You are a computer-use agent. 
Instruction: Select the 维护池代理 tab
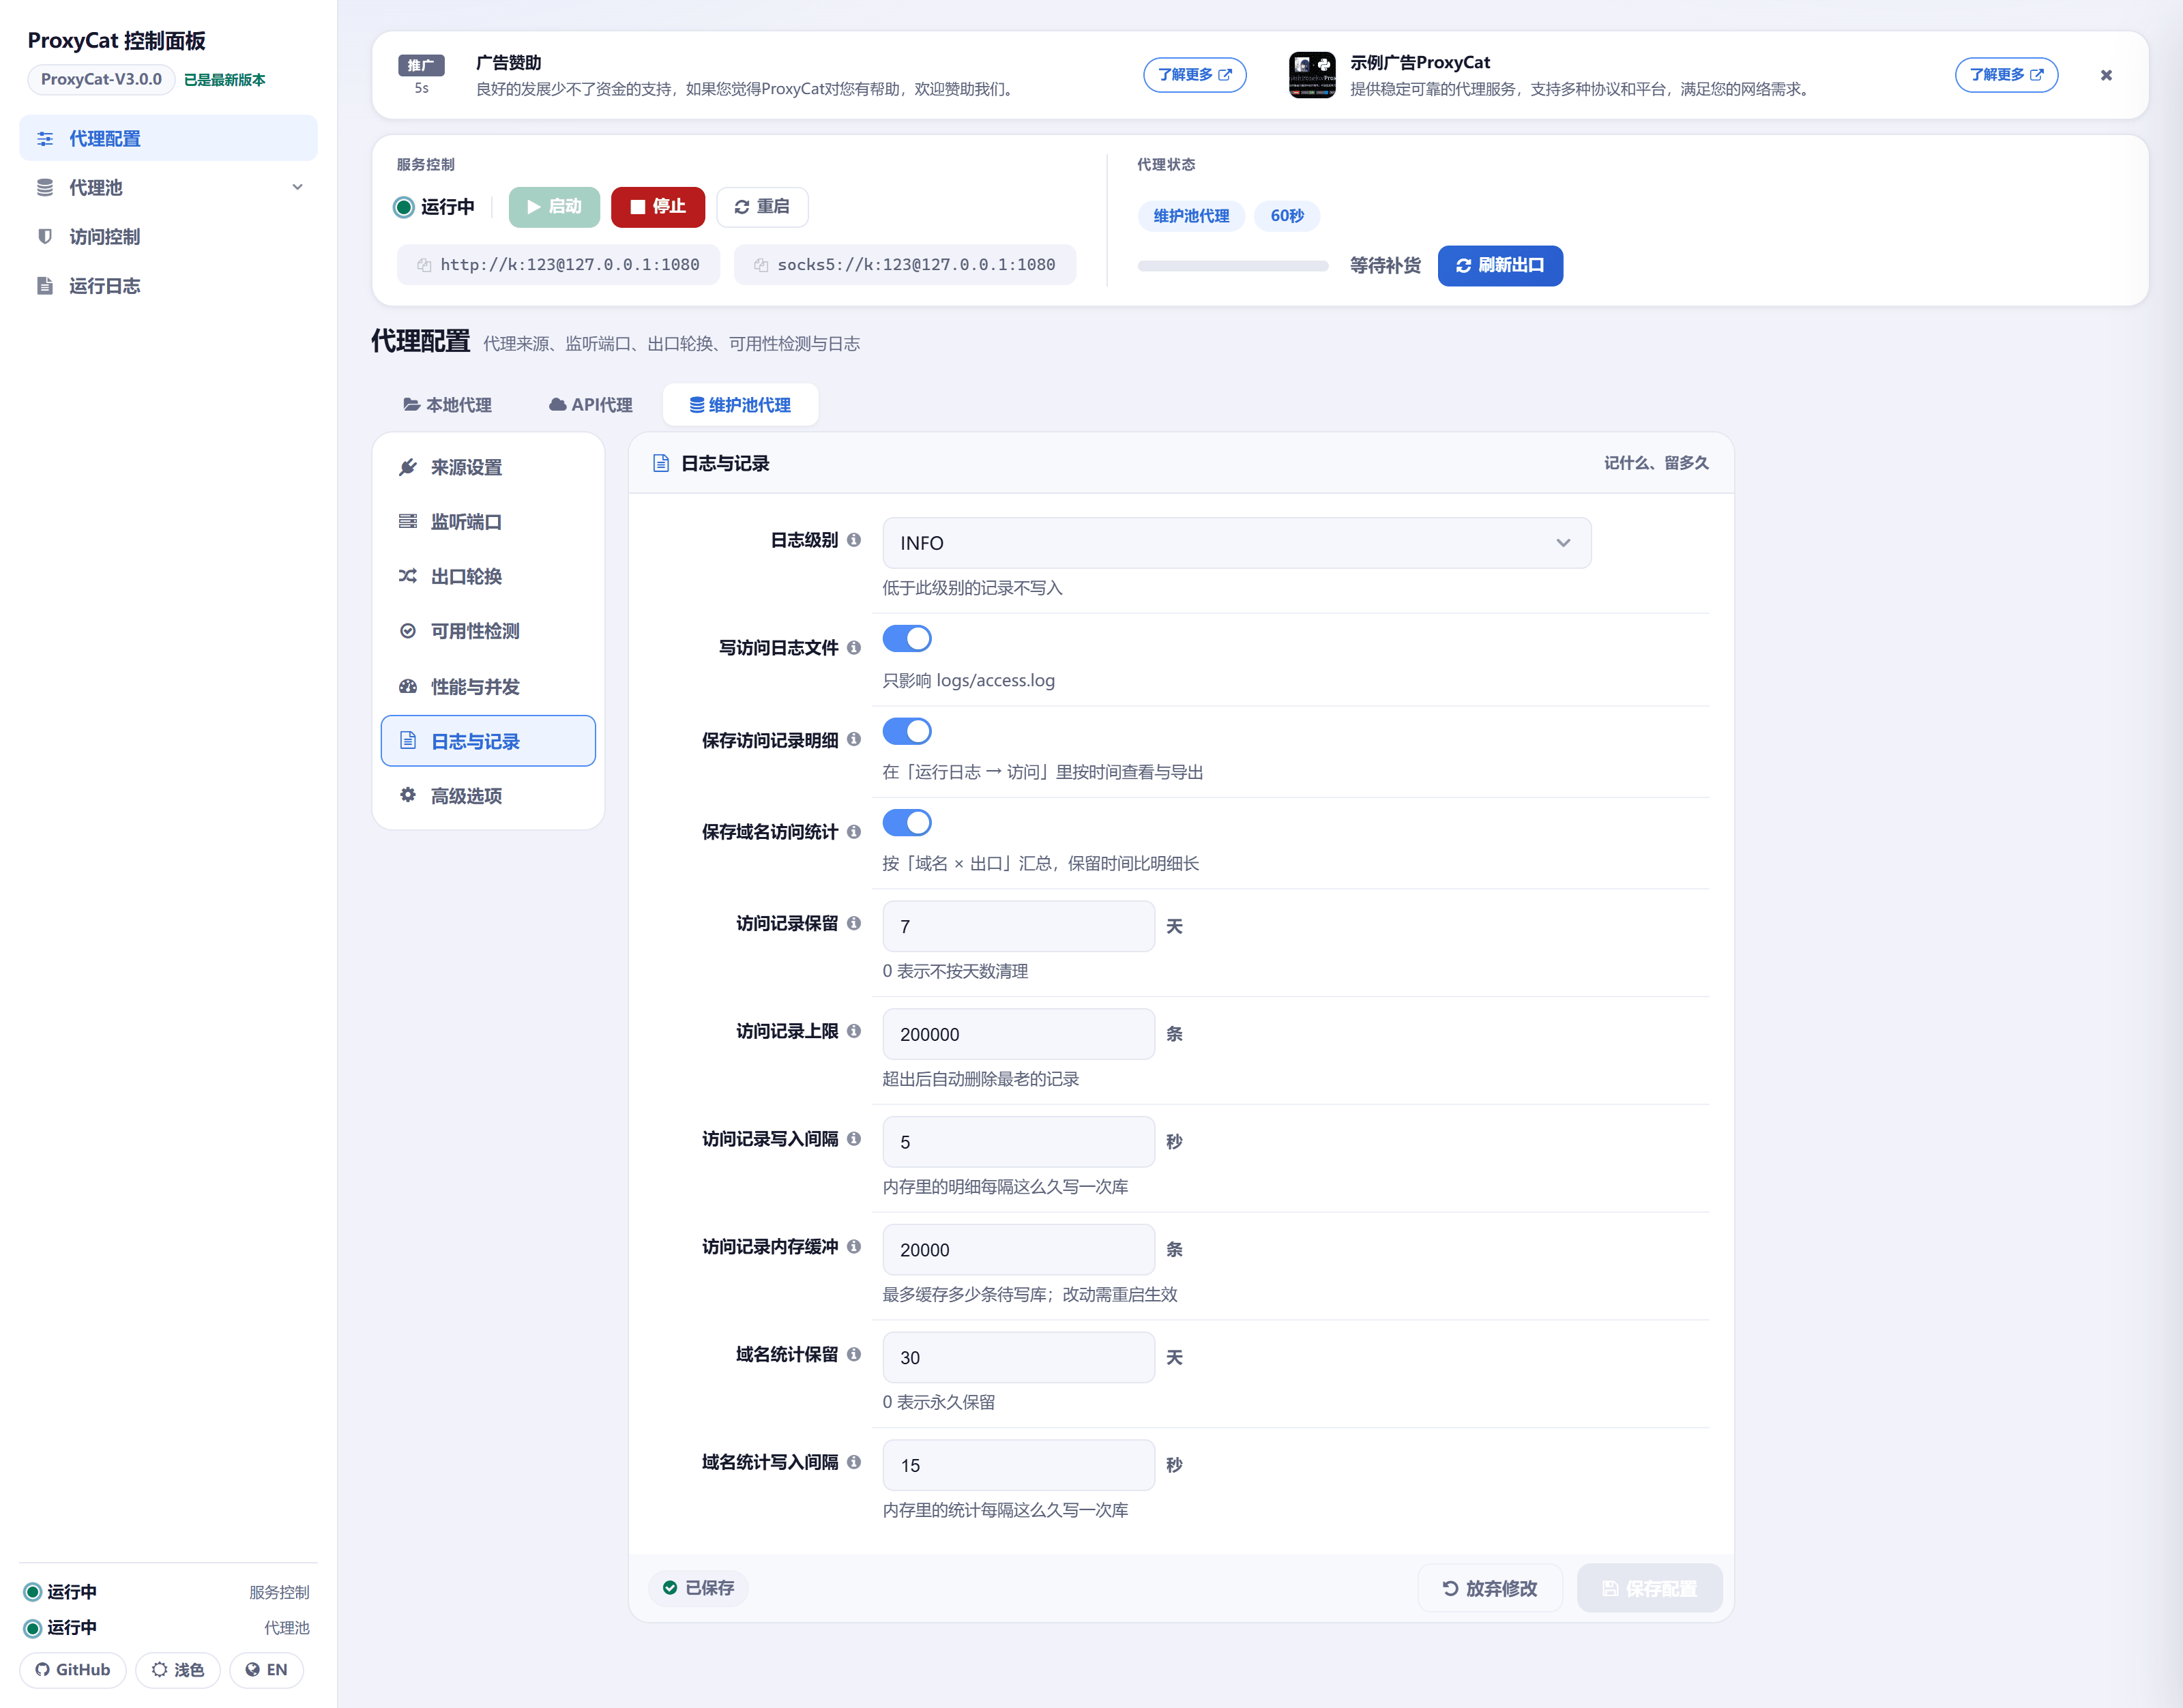click(x=740, y=405)
